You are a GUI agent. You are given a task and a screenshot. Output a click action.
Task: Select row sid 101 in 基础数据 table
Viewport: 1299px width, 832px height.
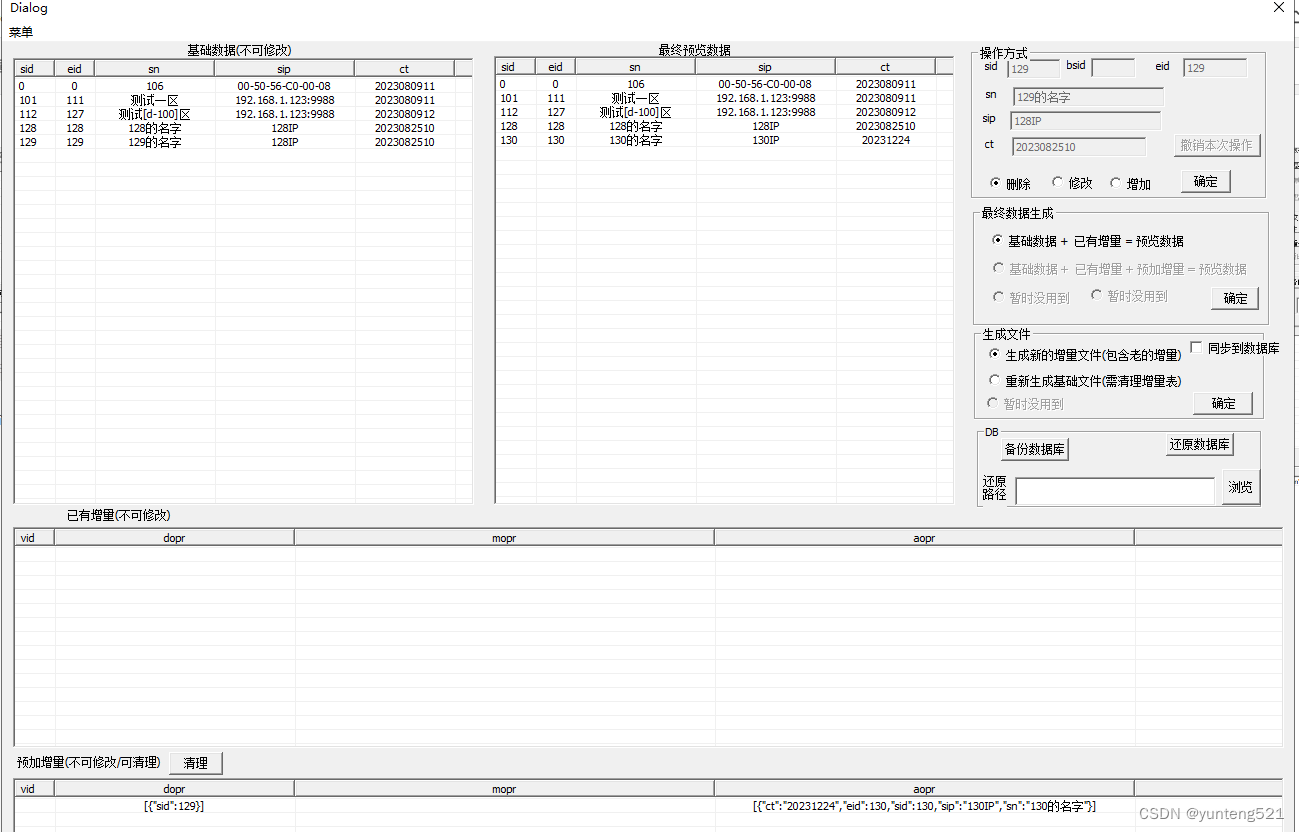(243, 100)
